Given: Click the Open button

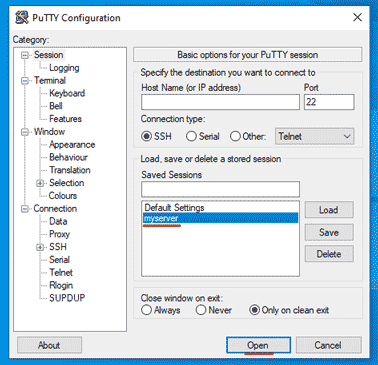Looking at the screenshot, I should 258,345.
